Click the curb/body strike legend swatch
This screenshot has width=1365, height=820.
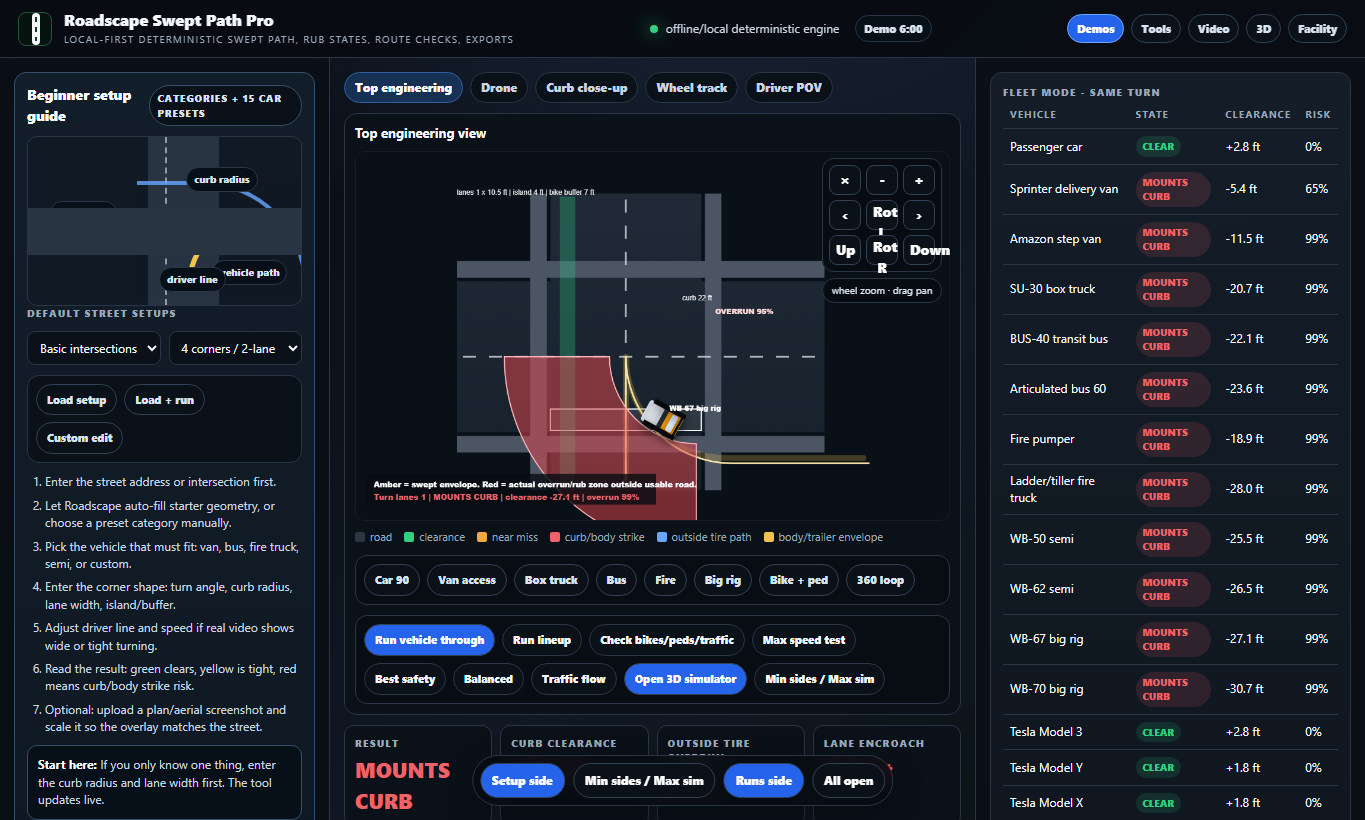click(555, 538)
